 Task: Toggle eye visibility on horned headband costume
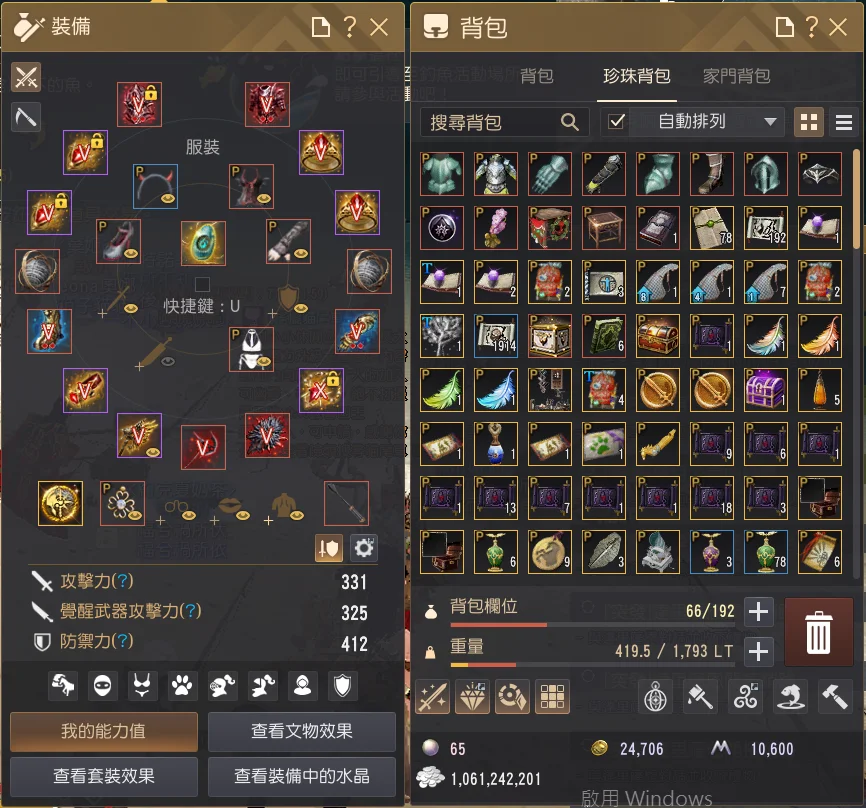click(168, 198)
